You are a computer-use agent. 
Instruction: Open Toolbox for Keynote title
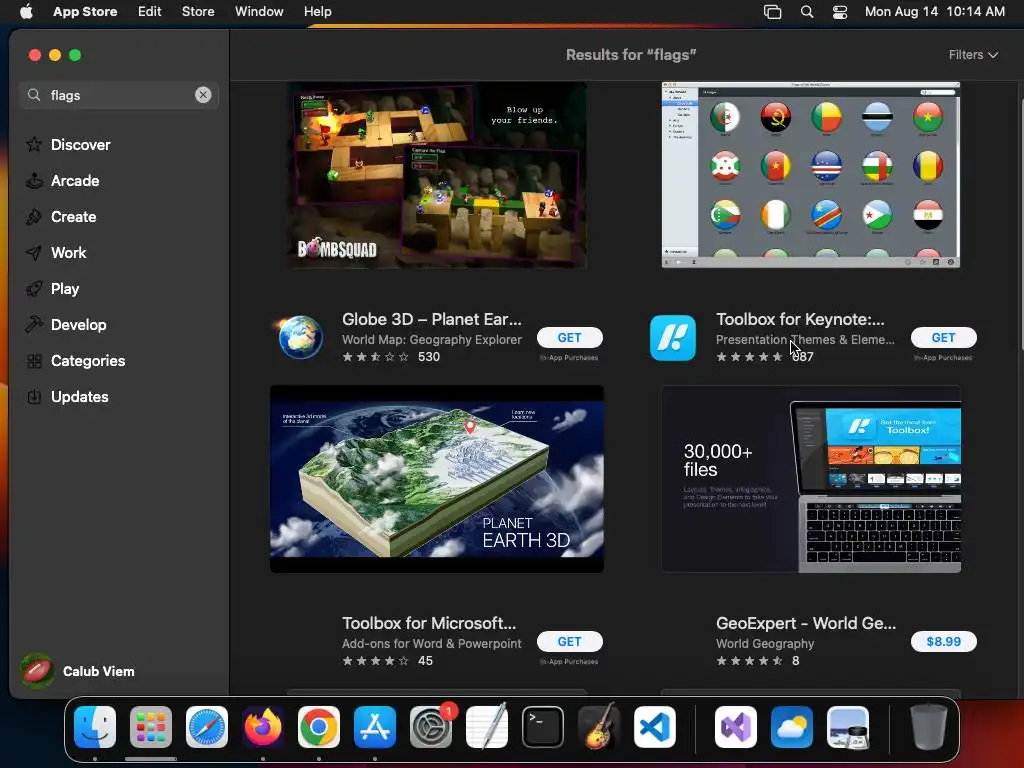pyautogui.click(x=800, y=319)
